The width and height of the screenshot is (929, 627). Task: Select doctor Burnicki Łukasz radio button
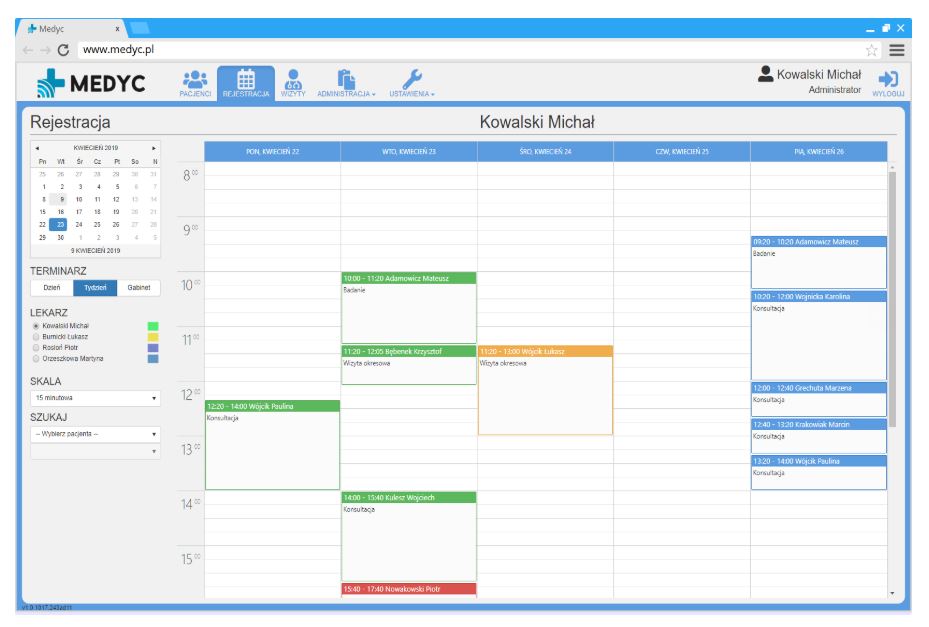(37, 337)
